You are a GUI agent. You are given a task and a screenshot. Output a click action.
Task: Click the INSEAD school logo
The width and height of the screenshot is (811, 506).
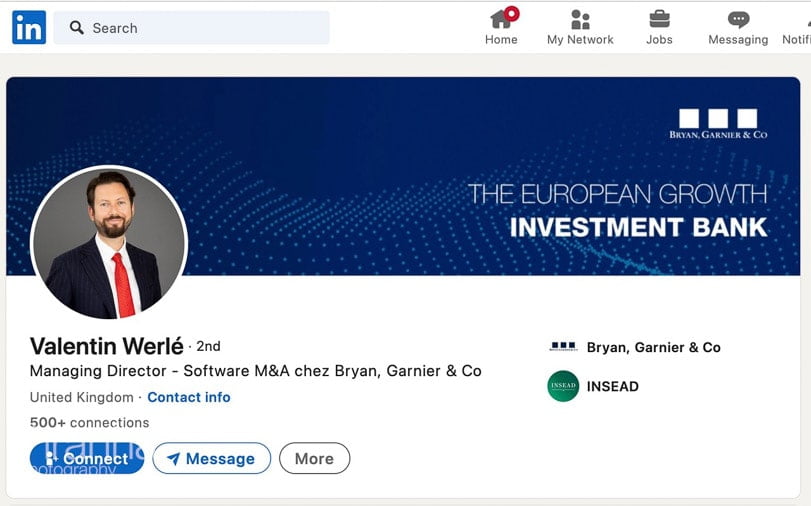(563, 386)
